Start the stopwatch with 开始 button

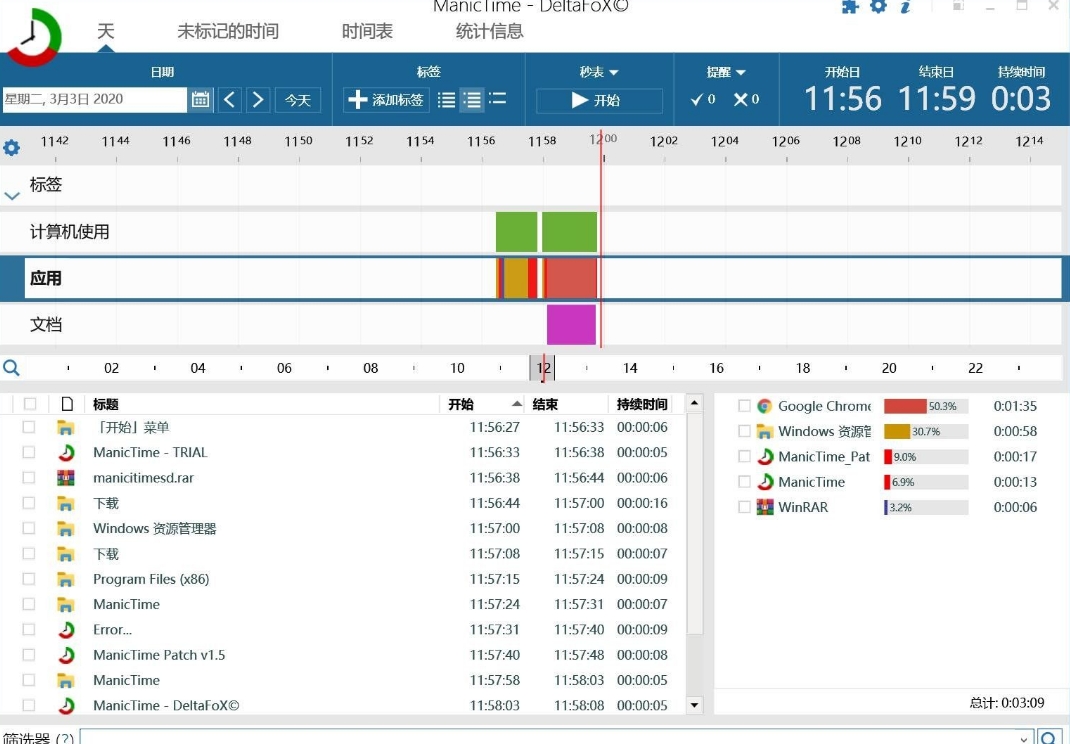(x=598, y=100)
